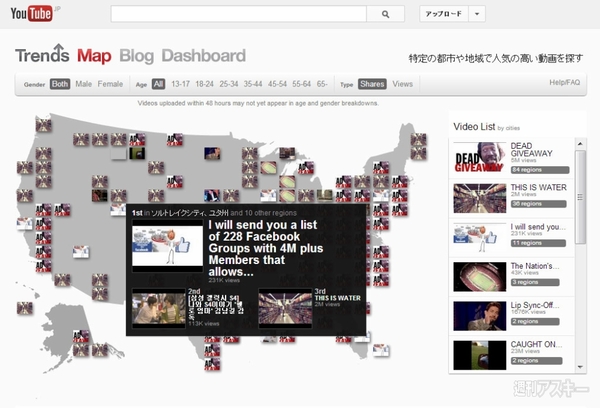Select Female gender filter
The height and width of the screenshot is (408, 600).
(110, 84)
